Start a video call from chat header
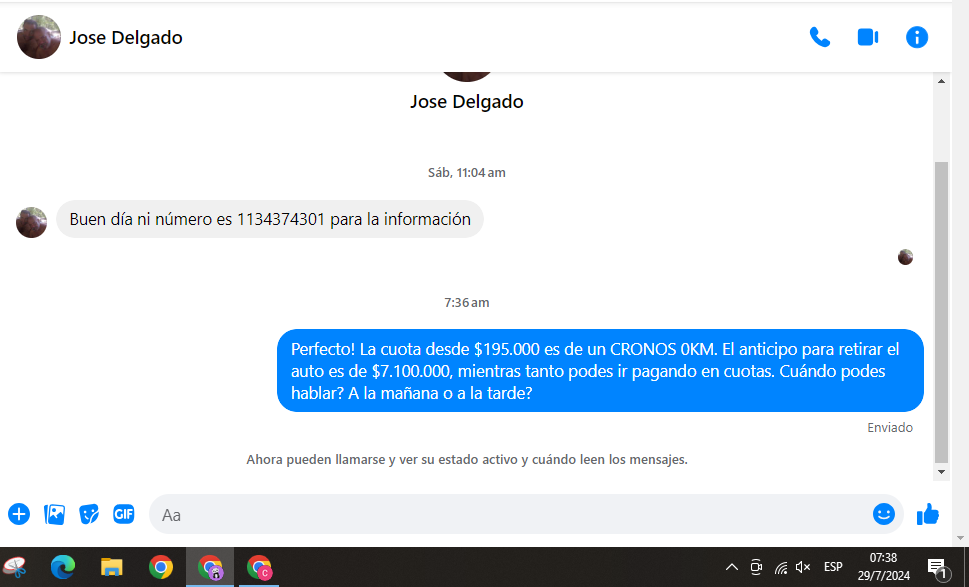 867,37
